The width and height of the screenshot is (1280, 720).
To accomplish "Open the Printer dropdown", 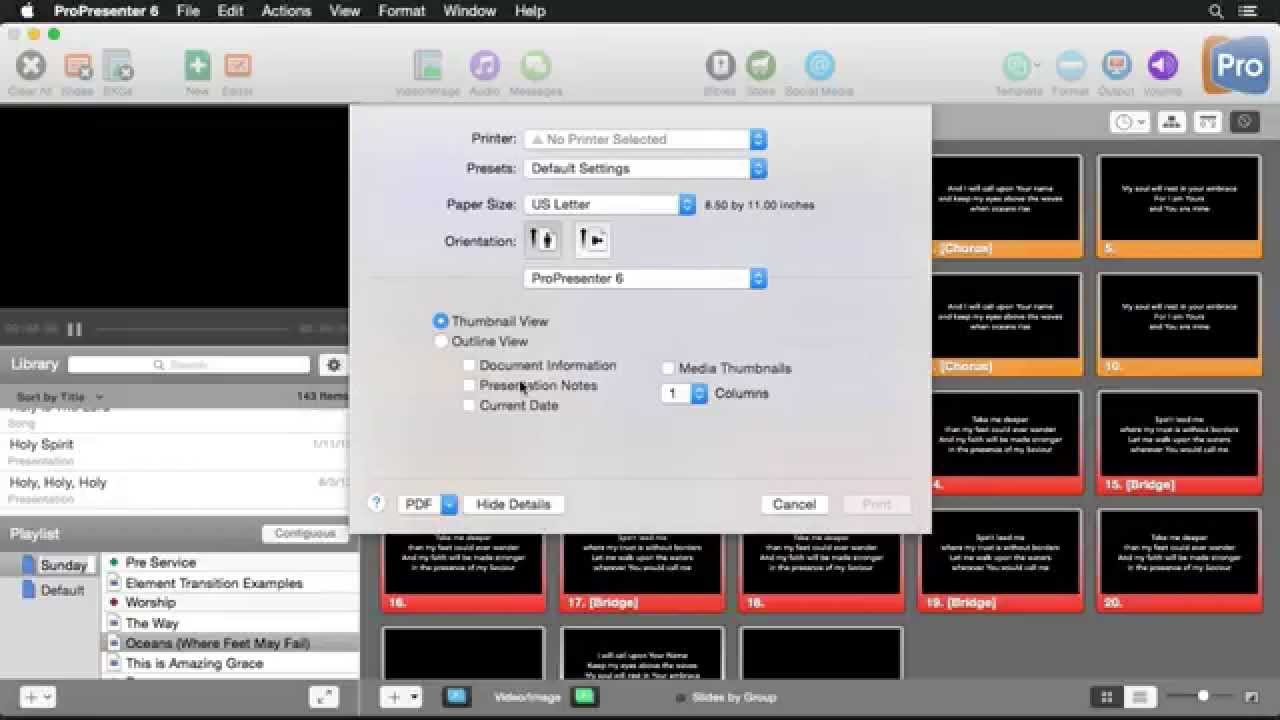I will point(645,139).
